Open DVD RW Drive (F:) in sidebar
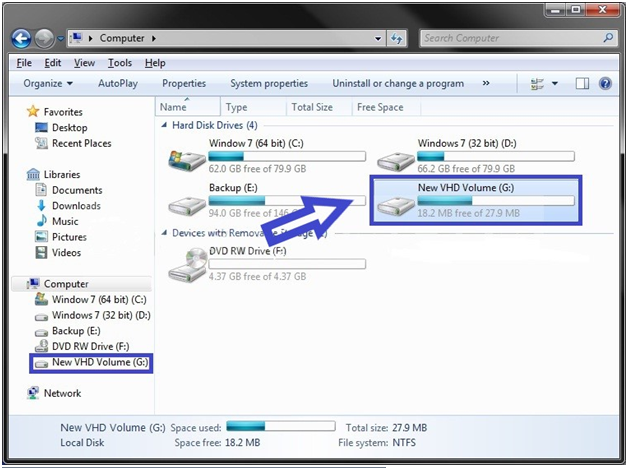The width and height of the screenshot is (628, 470). [91, 346]
